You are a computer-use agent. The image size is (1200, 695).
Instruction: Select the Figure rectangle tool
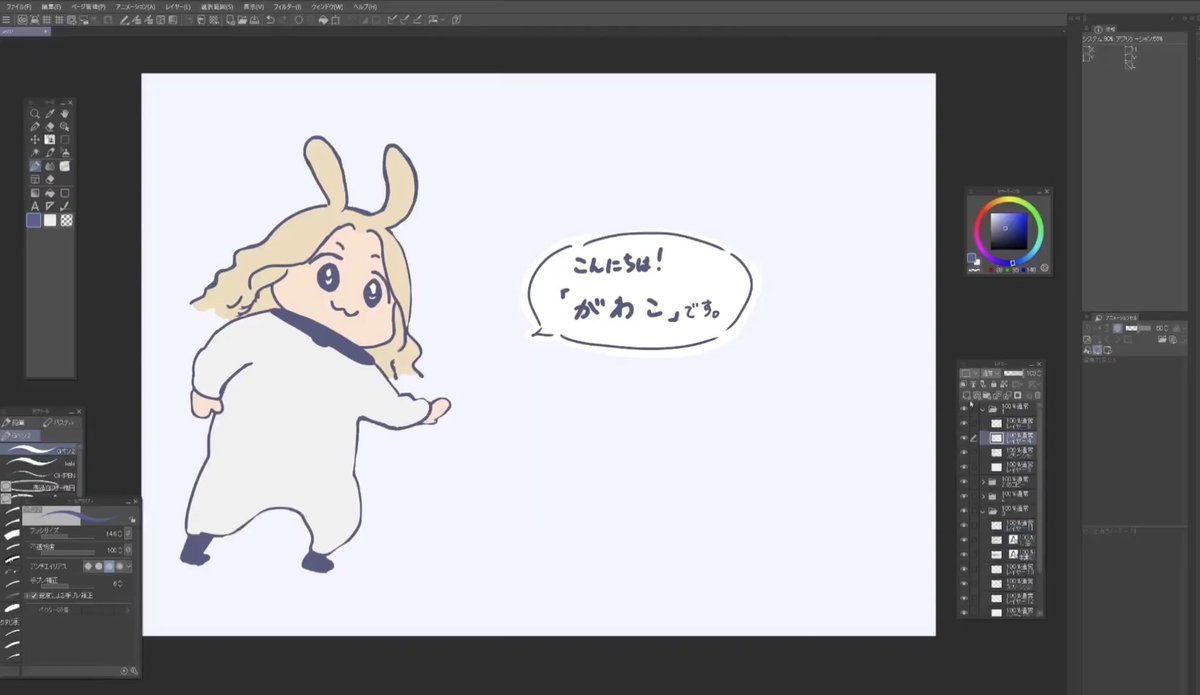tap(65, 193)
